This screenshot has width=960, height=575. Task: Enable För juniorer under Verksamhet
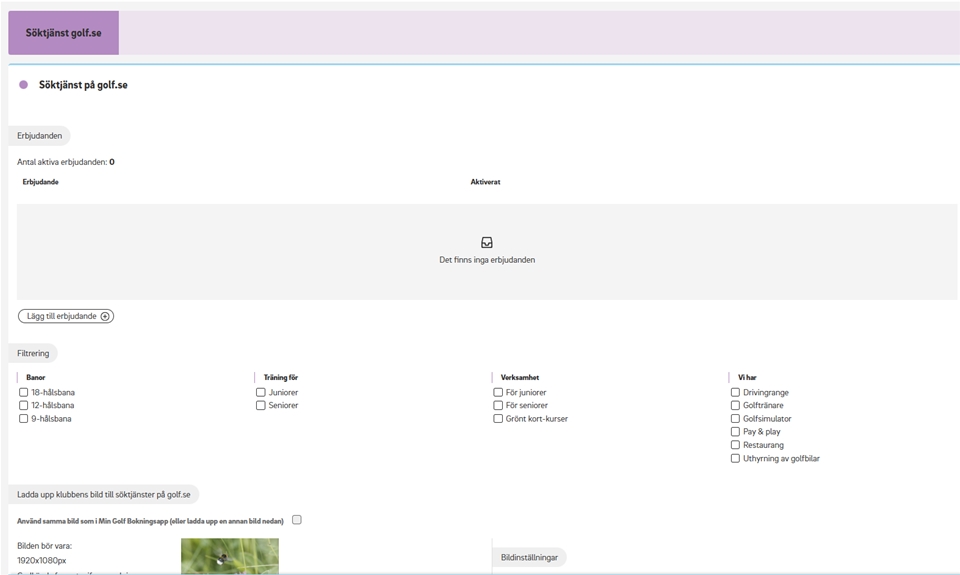click(x=498, y=393)
